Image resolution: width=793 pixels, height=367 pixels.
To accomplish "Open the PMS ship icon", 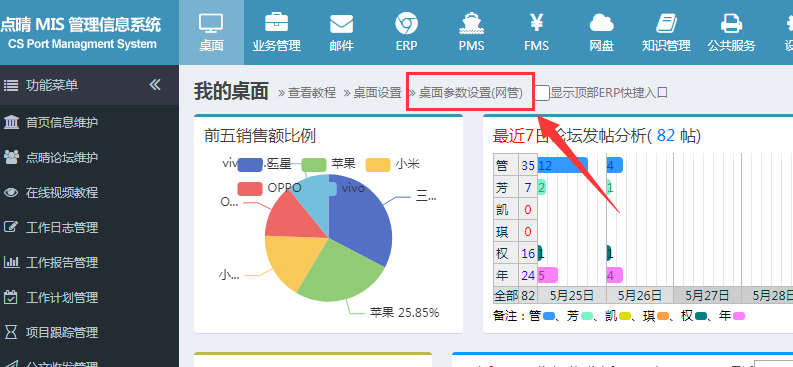I will point(471,23).
